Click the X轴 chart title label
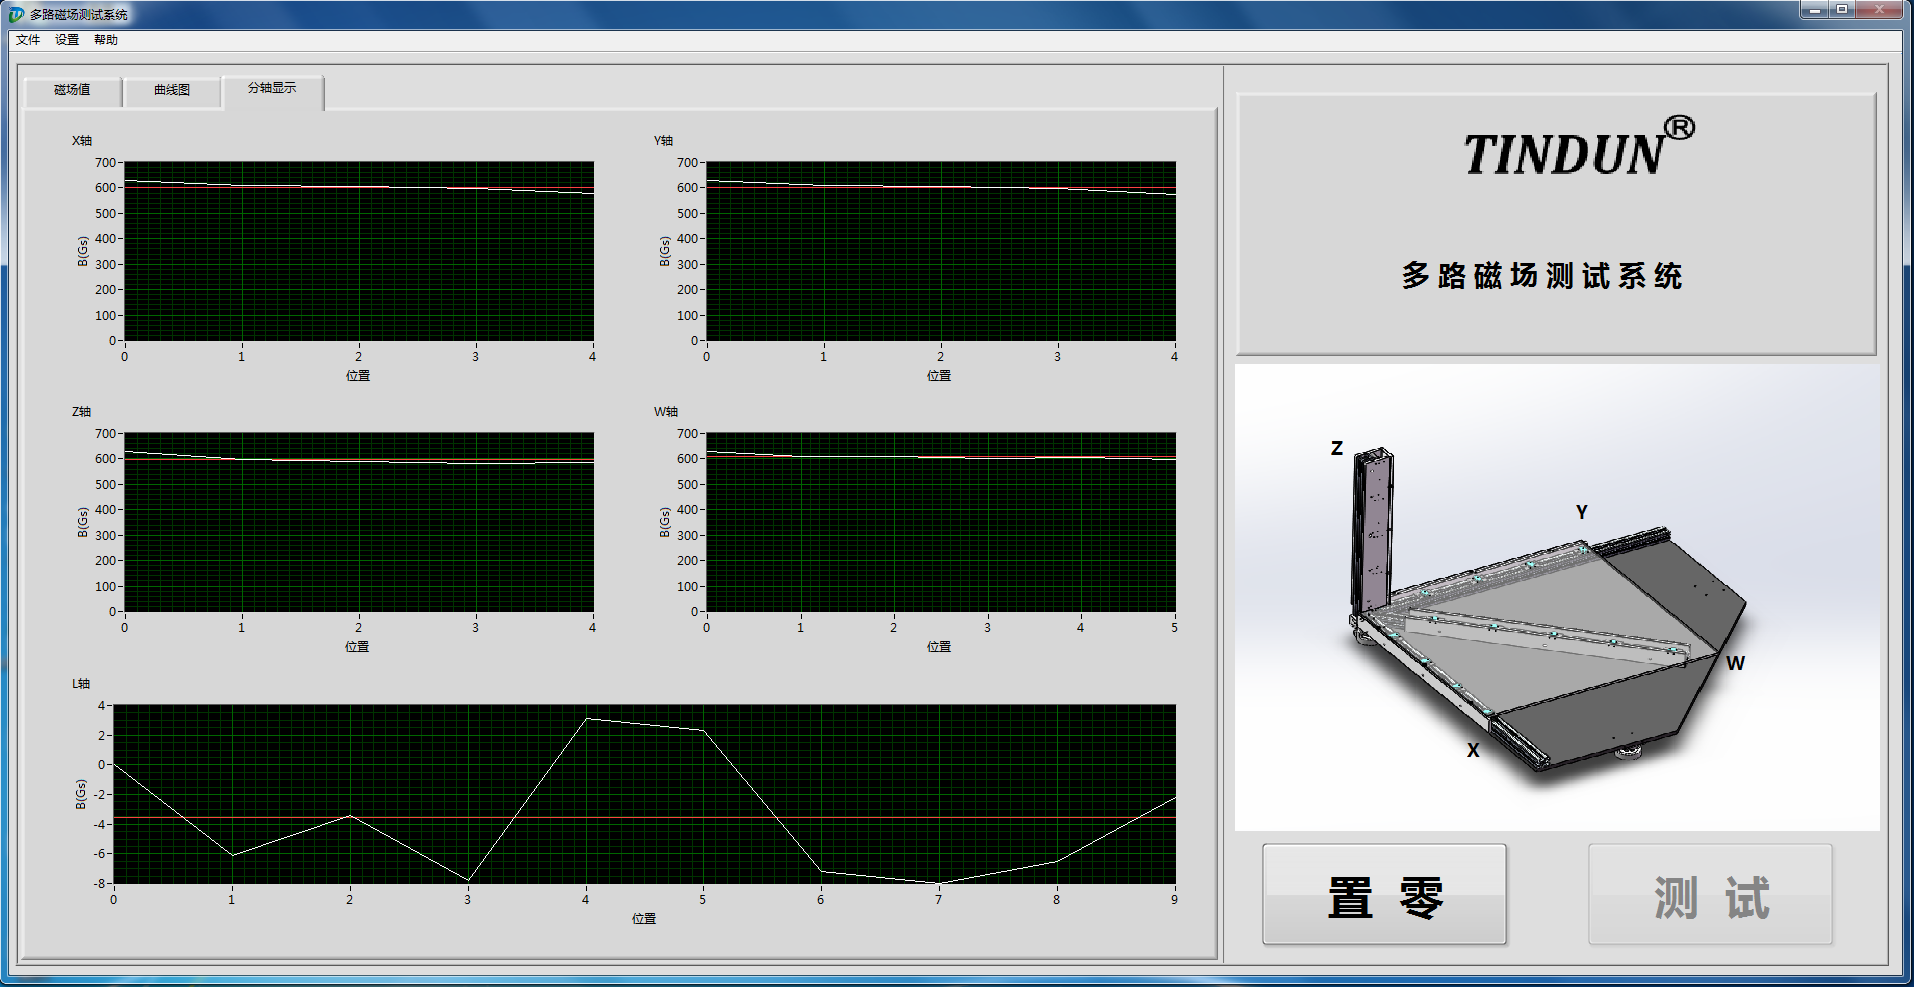This screenshot has width=1914, height=987. [x=82, y=141]
